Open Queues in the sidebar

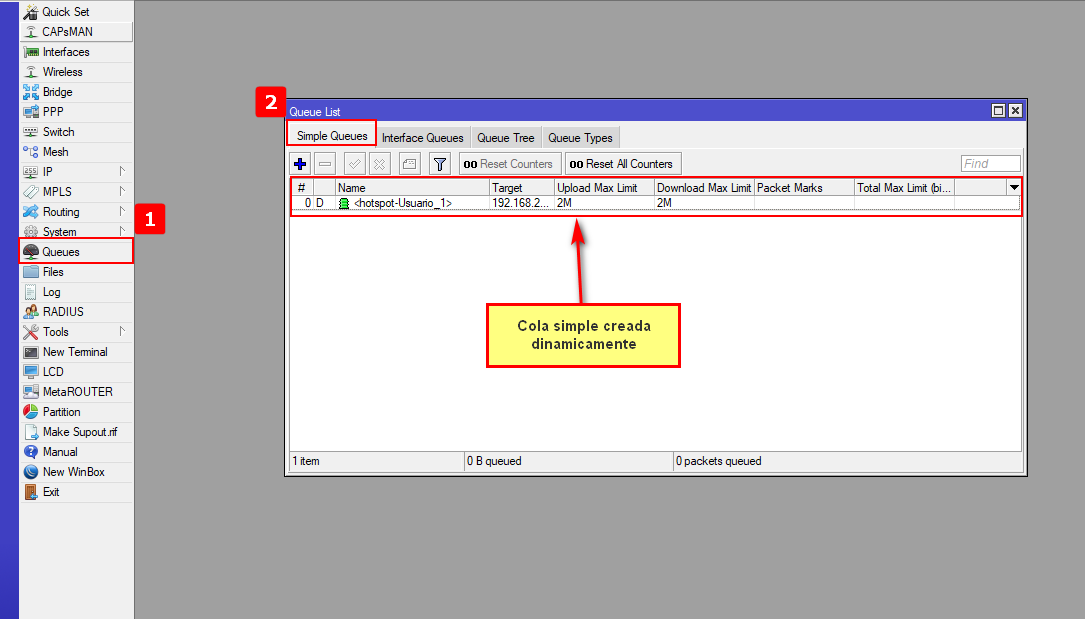point(61,252)
